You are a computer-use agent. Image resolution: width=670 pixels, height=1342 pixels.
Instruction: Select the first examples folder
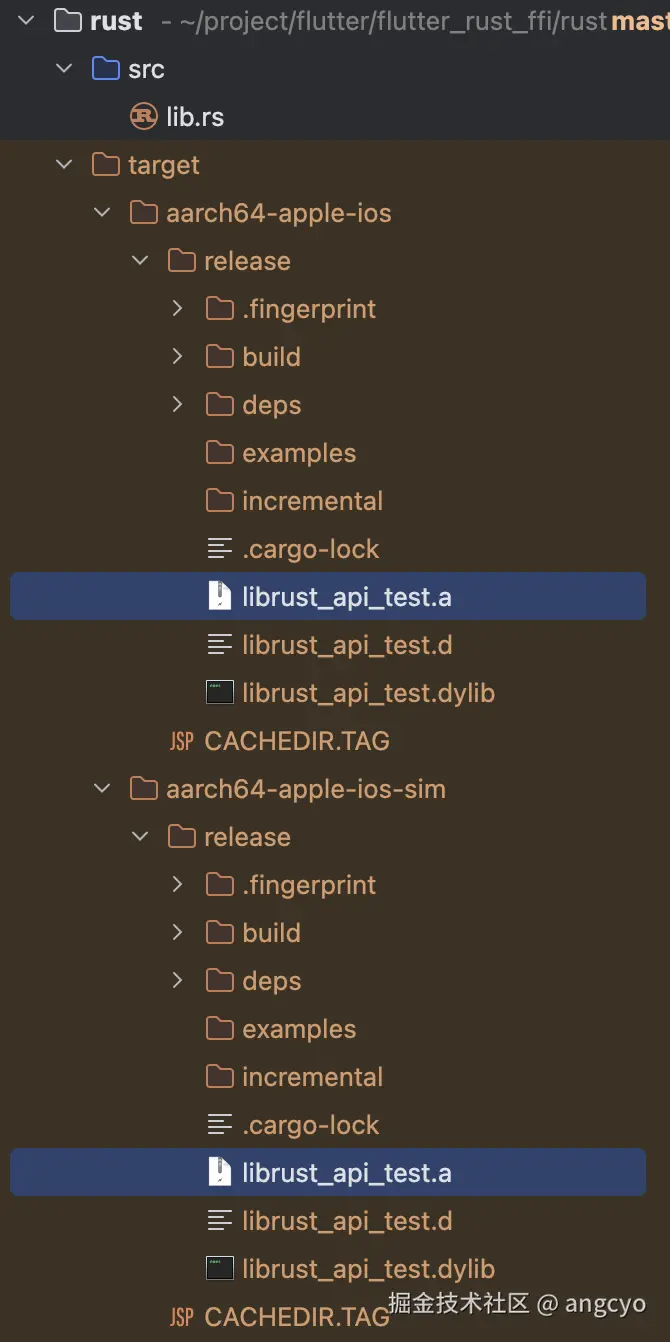pyautogui.click(x=298, y=453)
